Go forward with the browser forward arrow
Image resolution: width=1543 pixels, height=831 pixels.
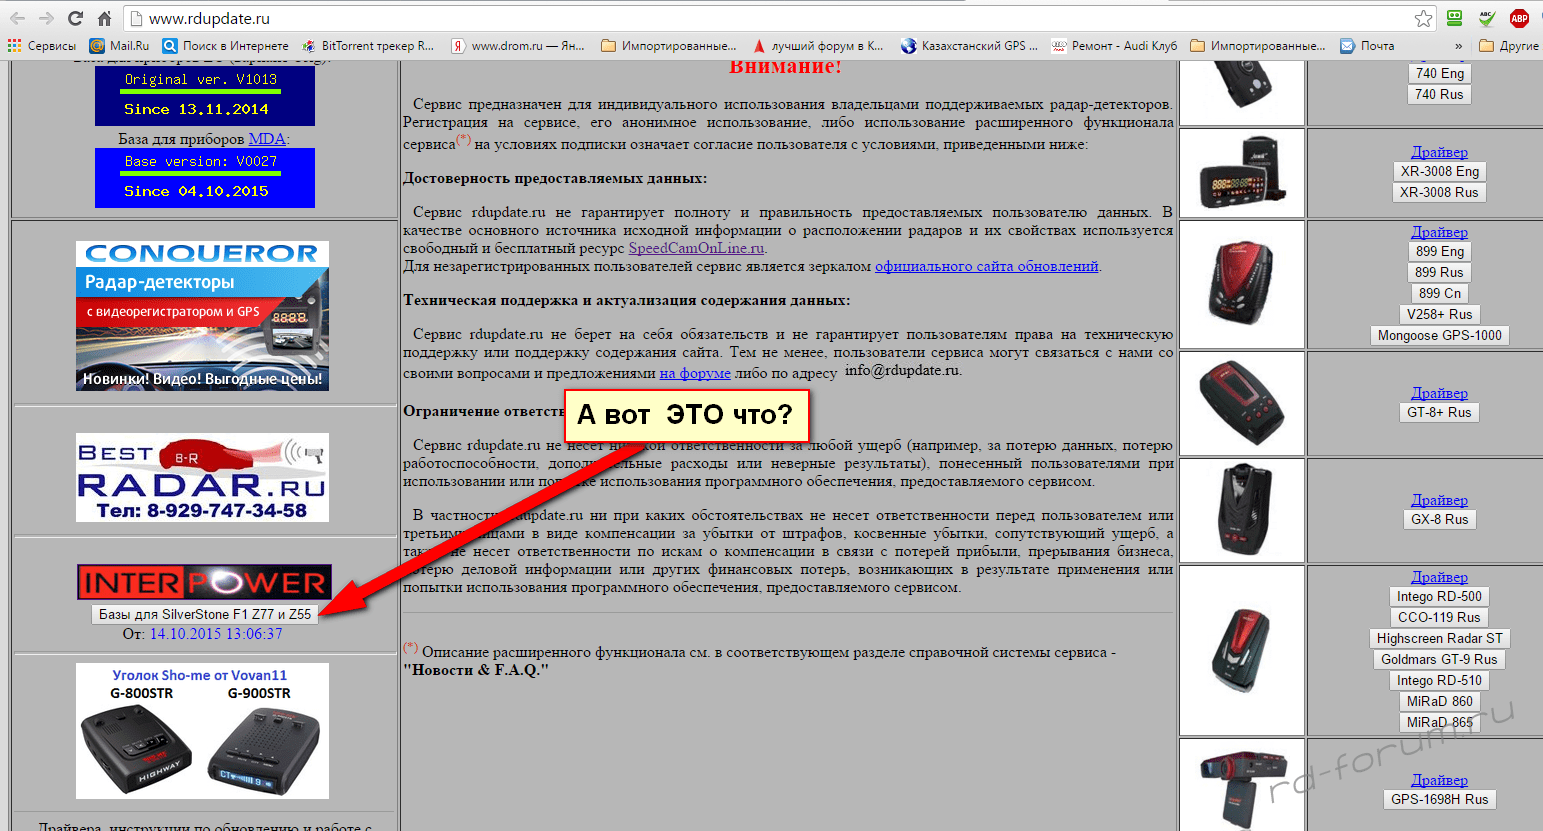(x=46, y=18)
